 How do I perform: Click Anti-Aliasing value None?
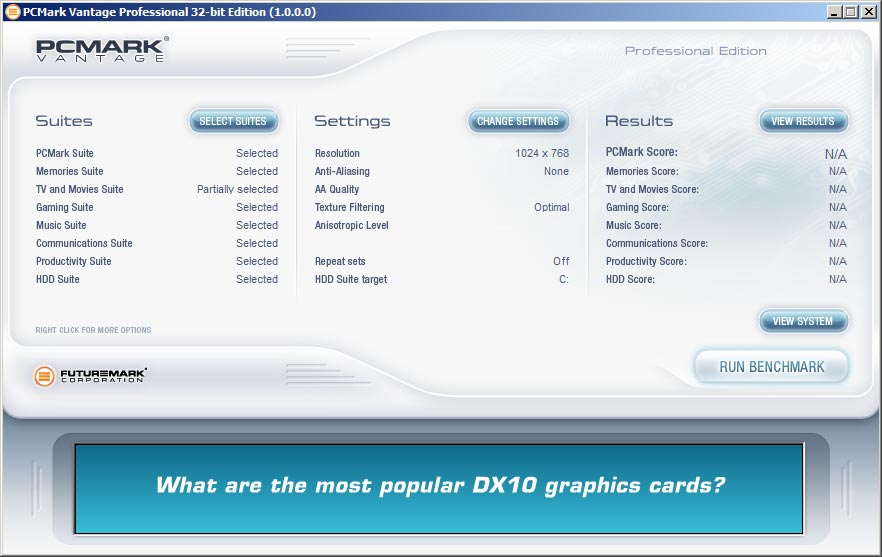pyautogui.click(x=556, y=171)
